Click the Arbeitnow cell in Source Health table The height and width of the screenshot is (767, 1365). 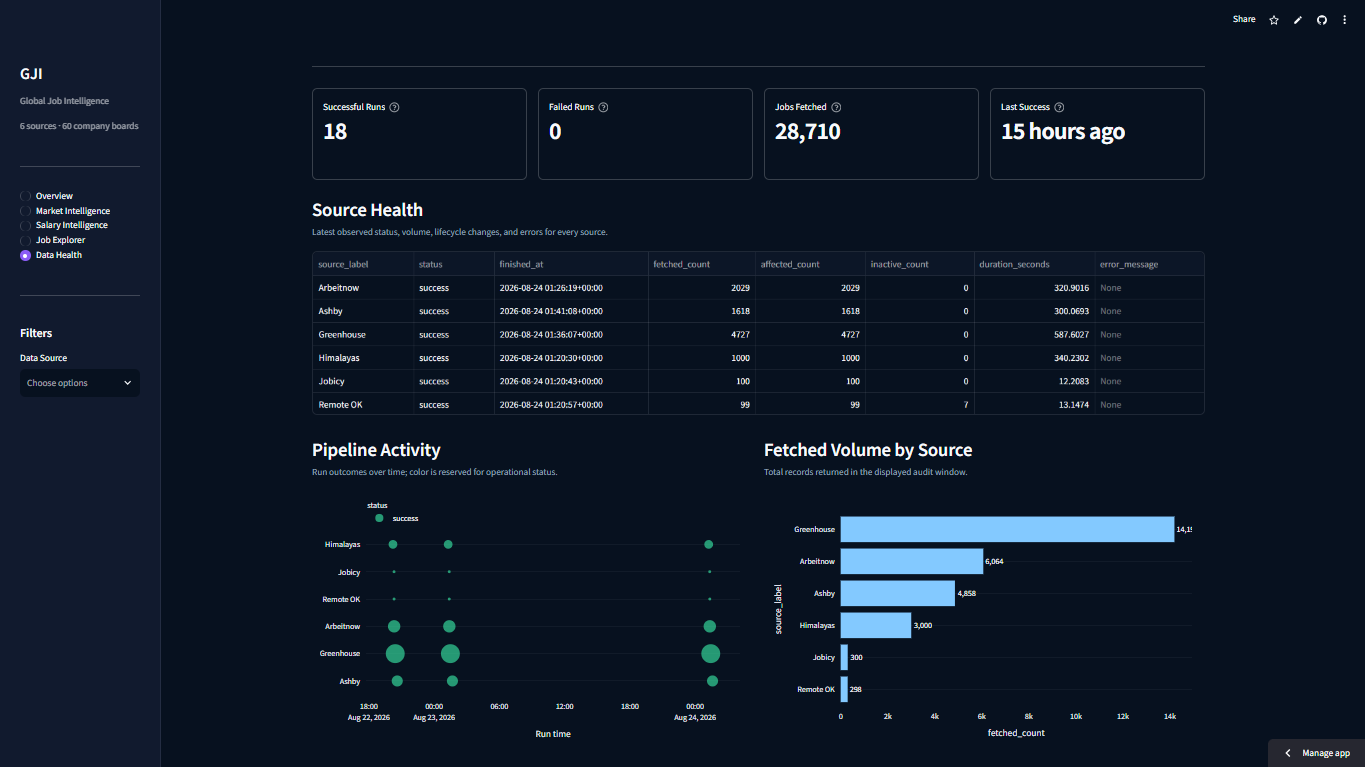[x=363, y=288]
